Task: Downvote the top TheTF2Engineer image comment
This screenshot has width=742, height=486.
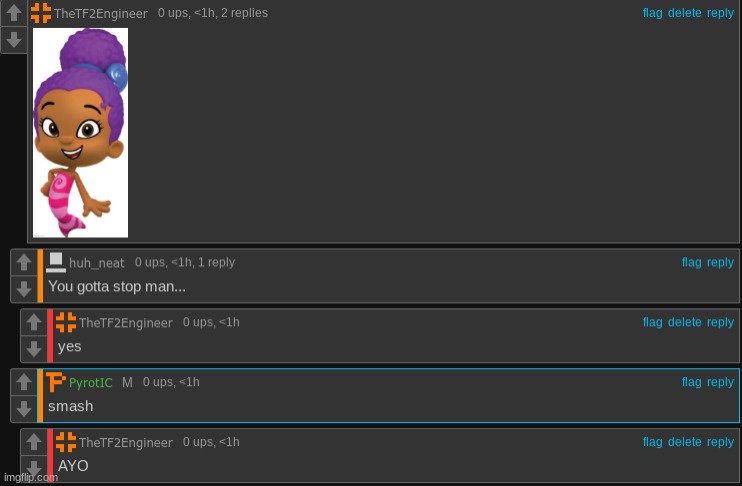Action: (x=14, y=40)
